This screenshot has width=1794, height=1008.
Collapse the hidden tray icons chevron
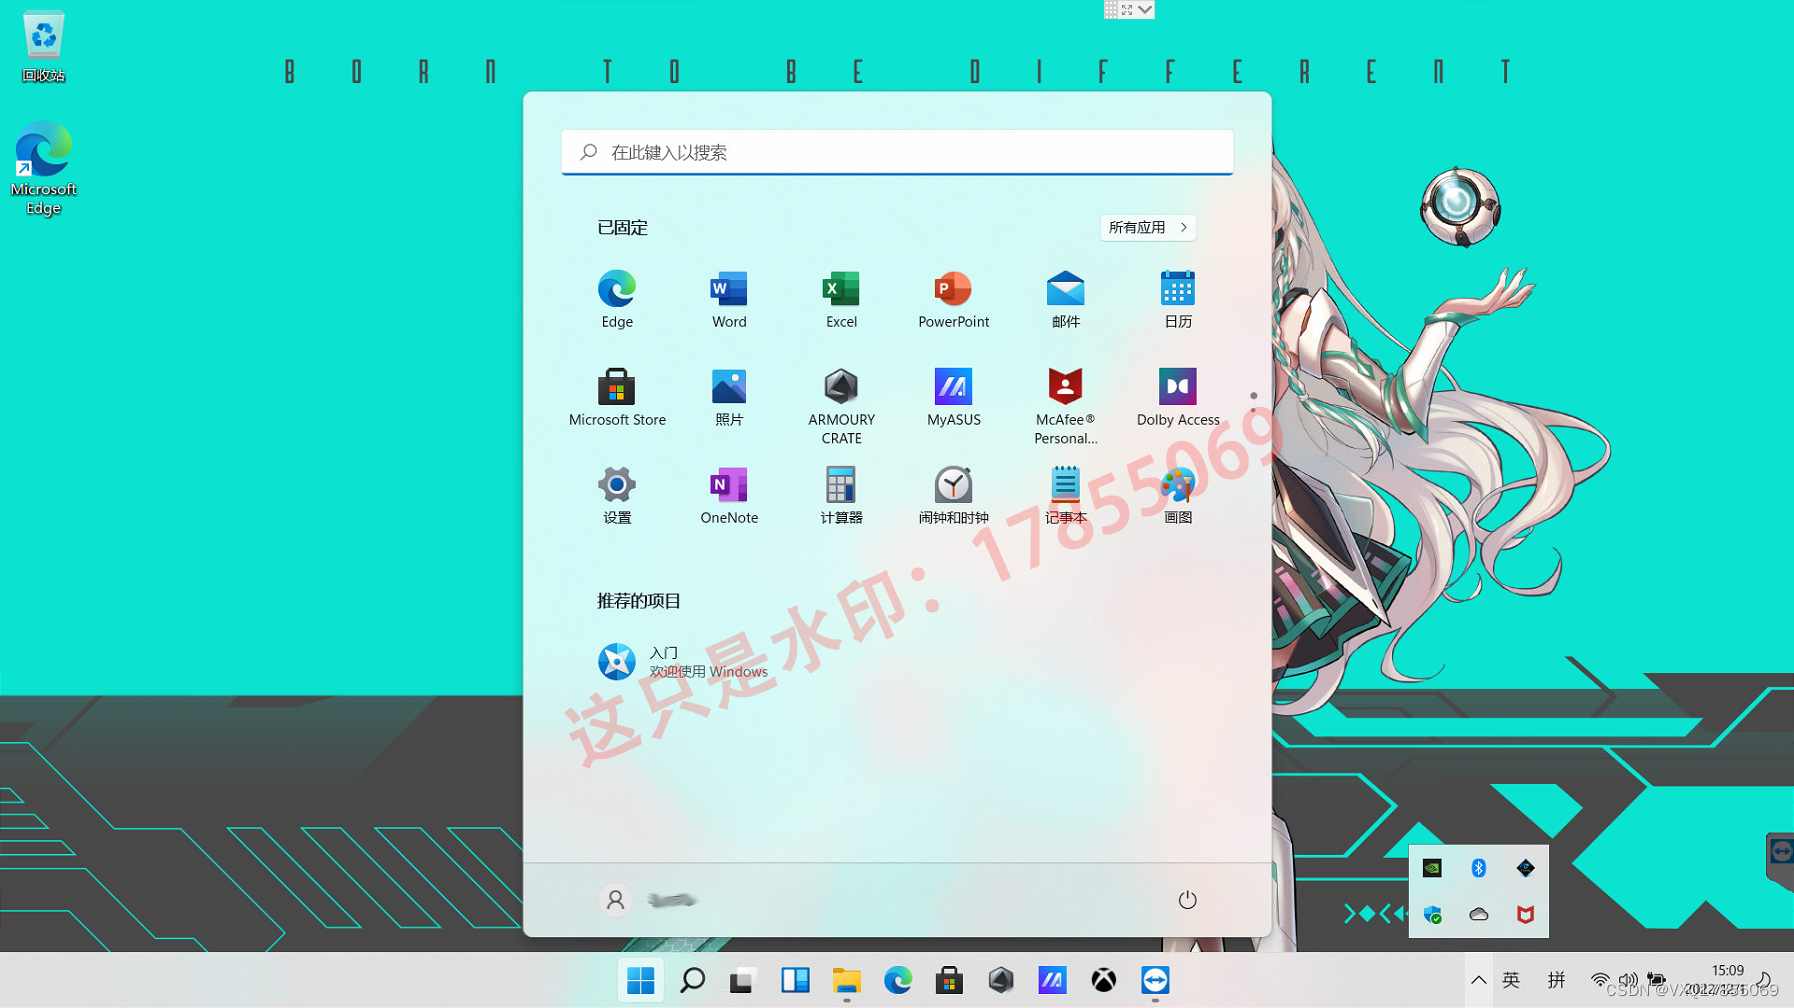click(1478, 980)
